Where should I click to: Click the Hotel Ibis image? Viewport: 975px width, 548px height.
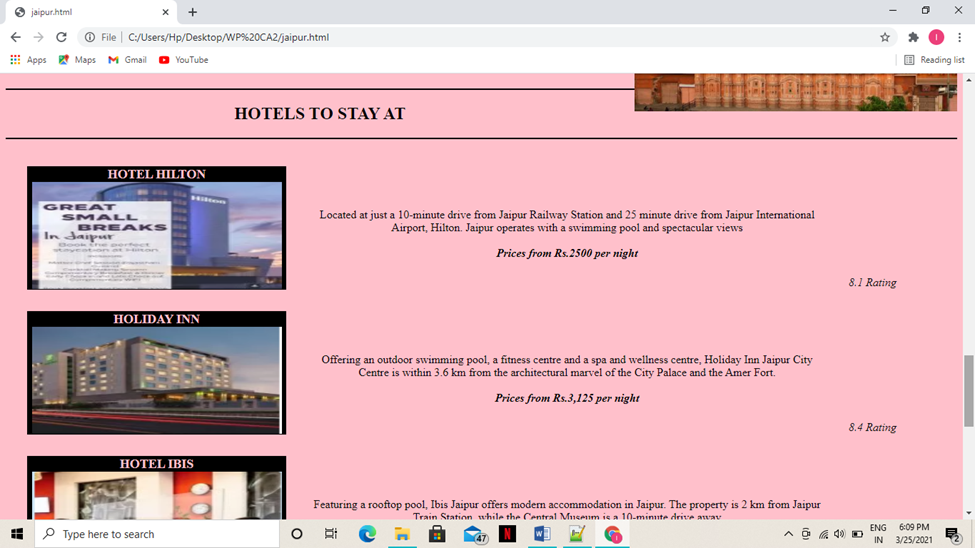tap(157, 495)
